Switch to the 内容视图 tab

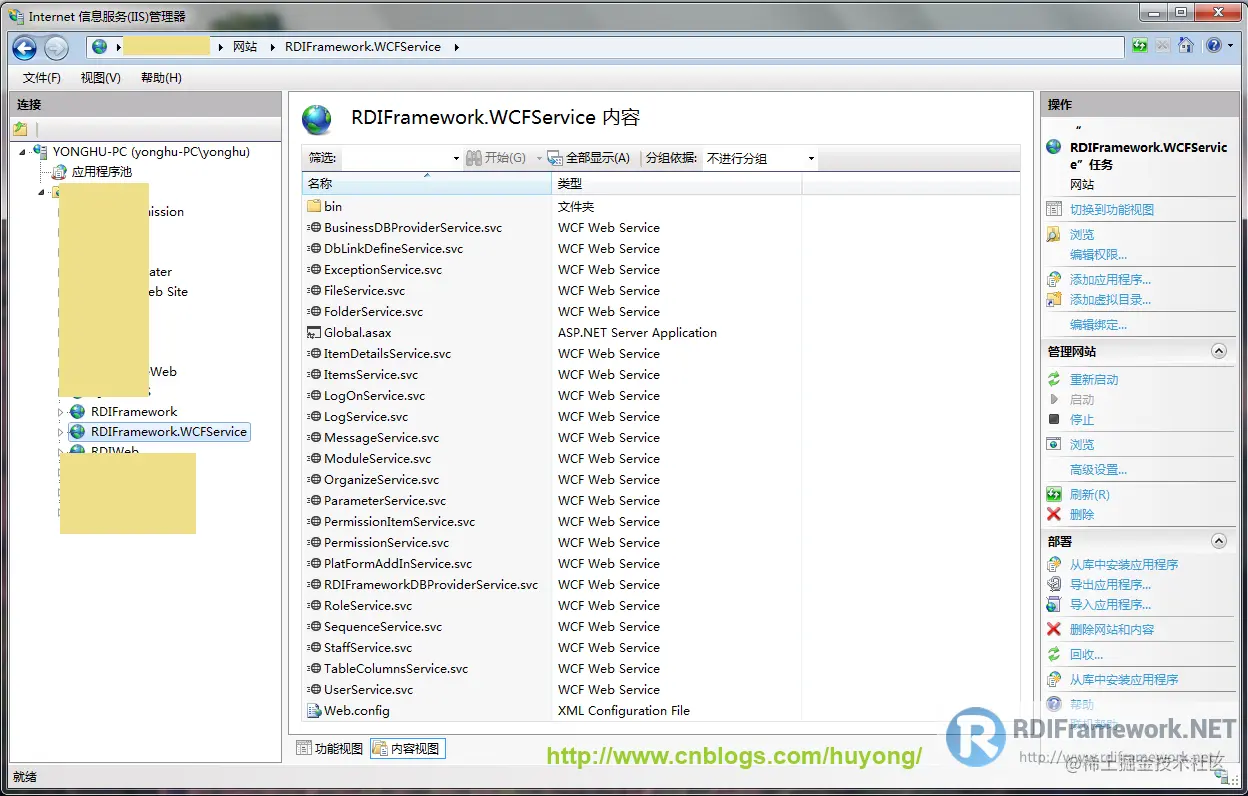407,748
